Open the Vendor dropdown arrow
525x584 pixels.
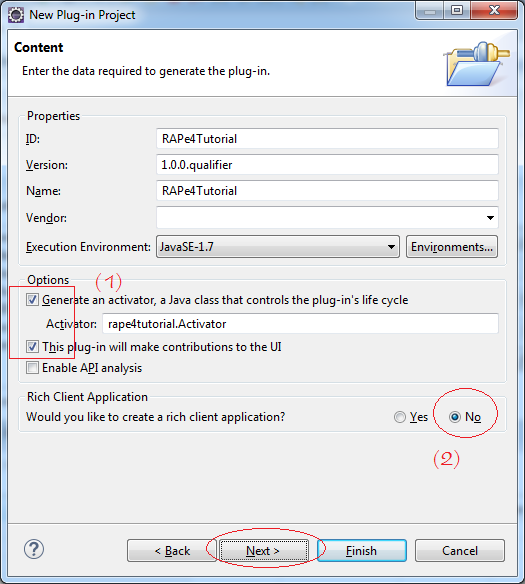490,218
